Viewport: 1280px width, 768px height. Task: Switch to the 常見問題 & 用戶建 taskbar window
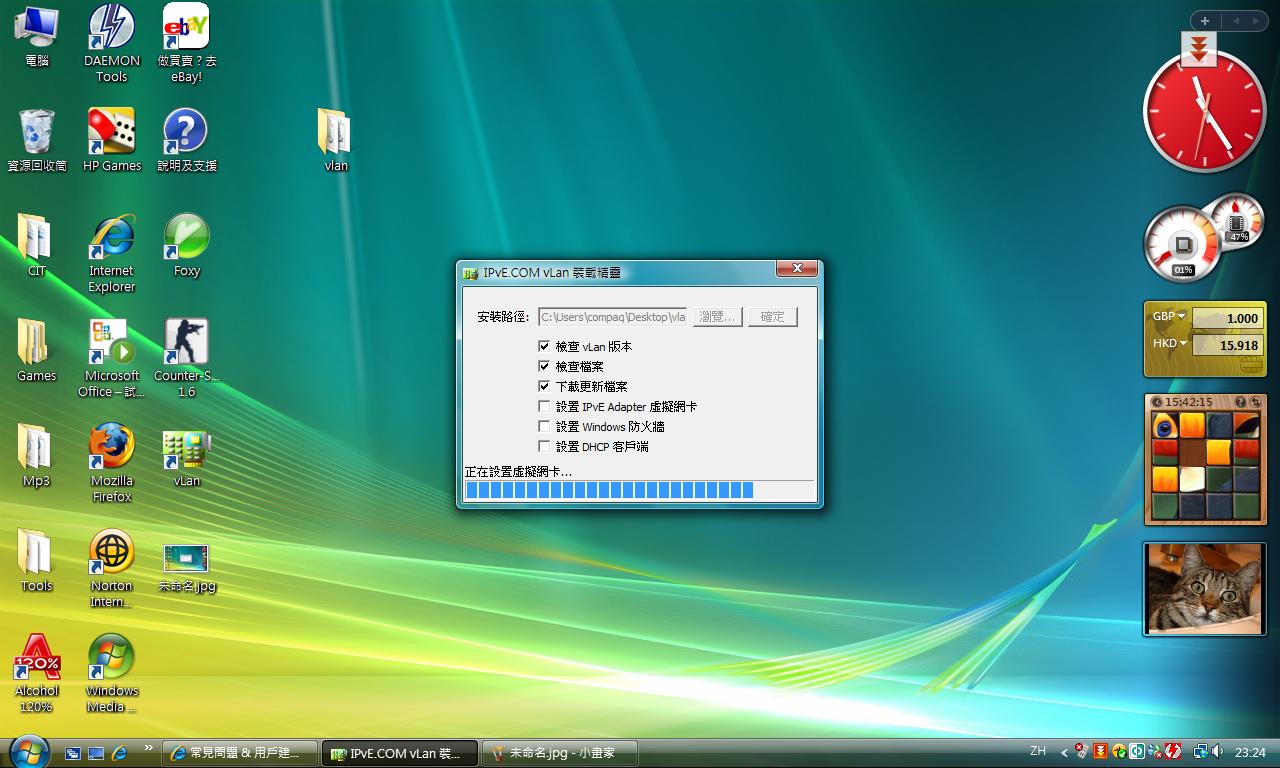pos(240,753)
